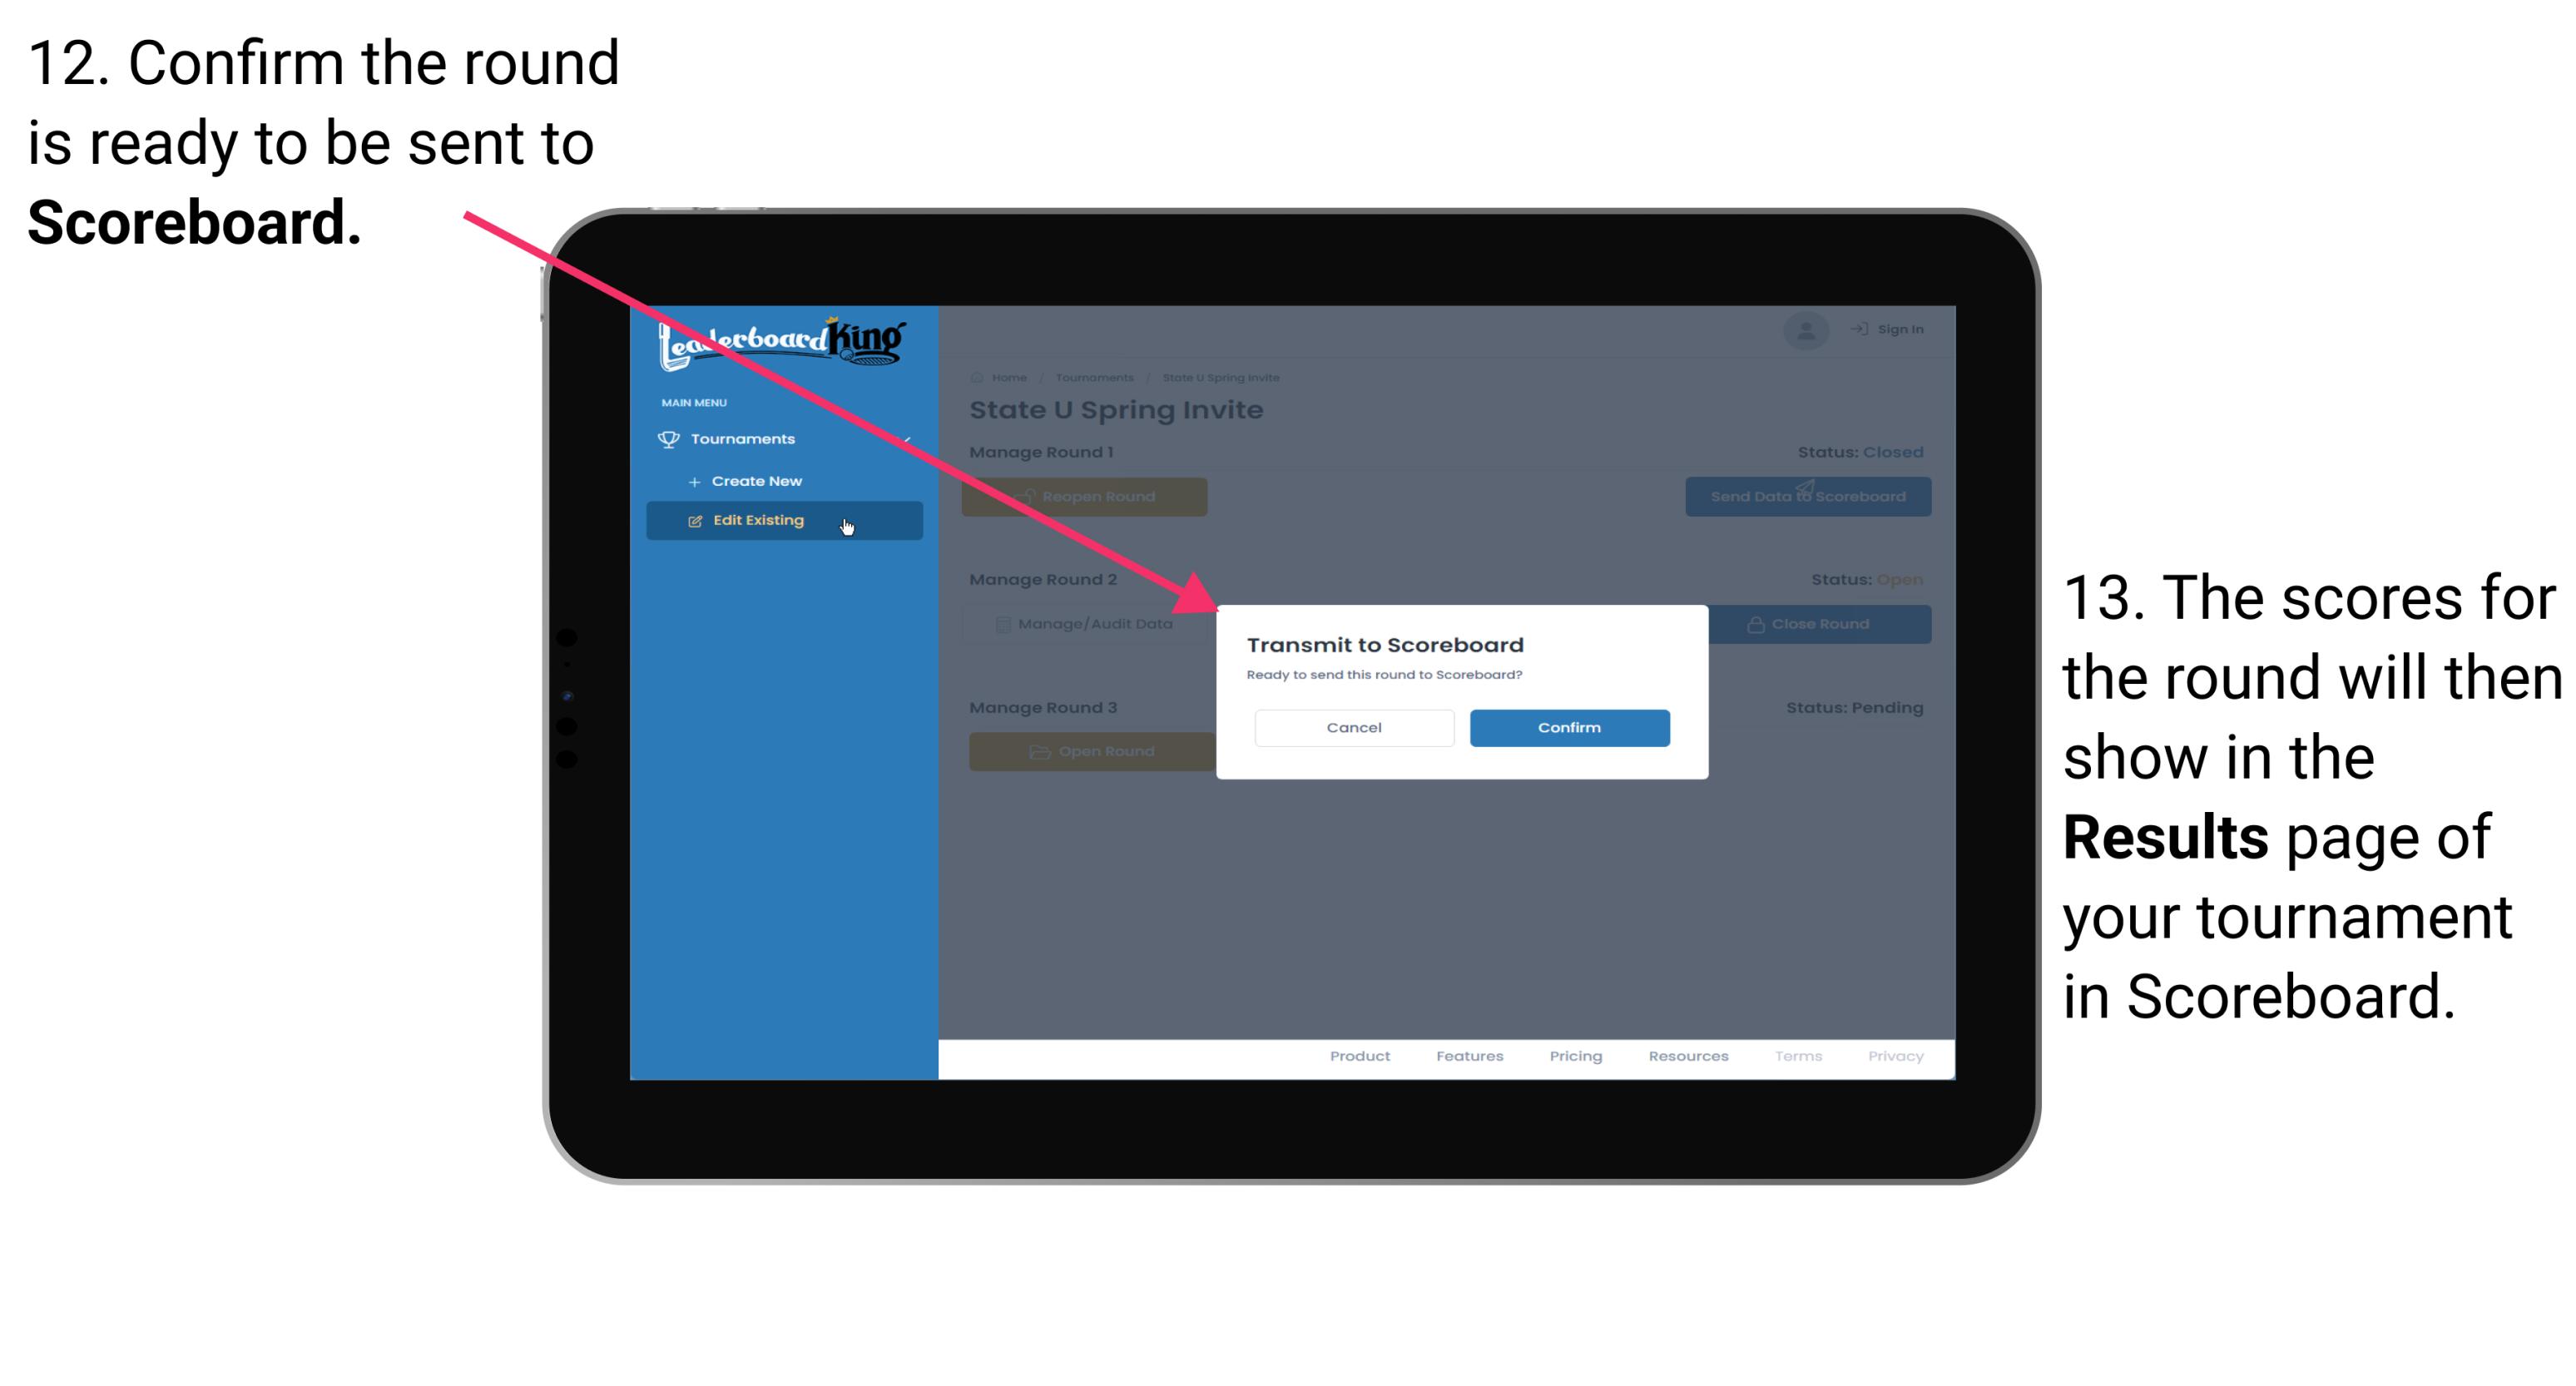Click Cancel on the Transmit dialog

pos(1354,725)
